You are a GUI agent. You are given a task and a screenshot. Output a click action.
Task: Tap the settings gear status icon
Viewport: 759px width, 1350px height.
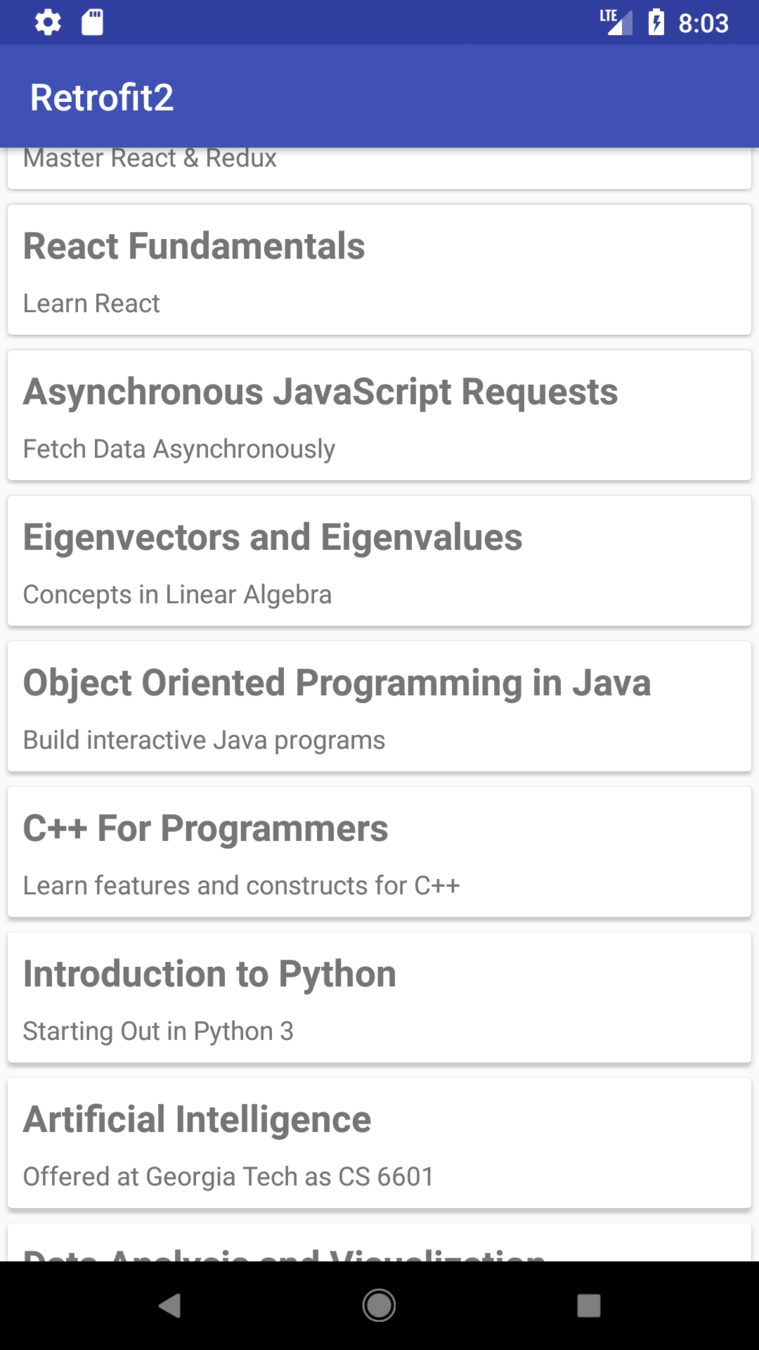pyautogui.click(x=47, y=22)
